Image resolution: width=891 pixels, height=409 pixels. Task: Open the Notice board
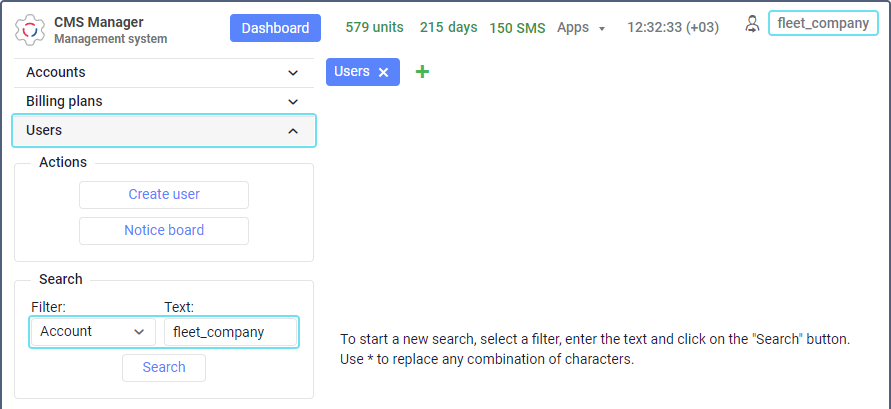[164, 231]
